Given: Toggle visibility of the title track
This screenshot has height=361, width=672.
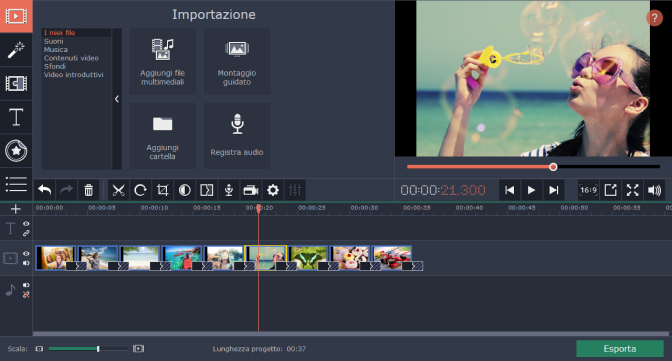Looking at the screenshot, I should (26, 224).
